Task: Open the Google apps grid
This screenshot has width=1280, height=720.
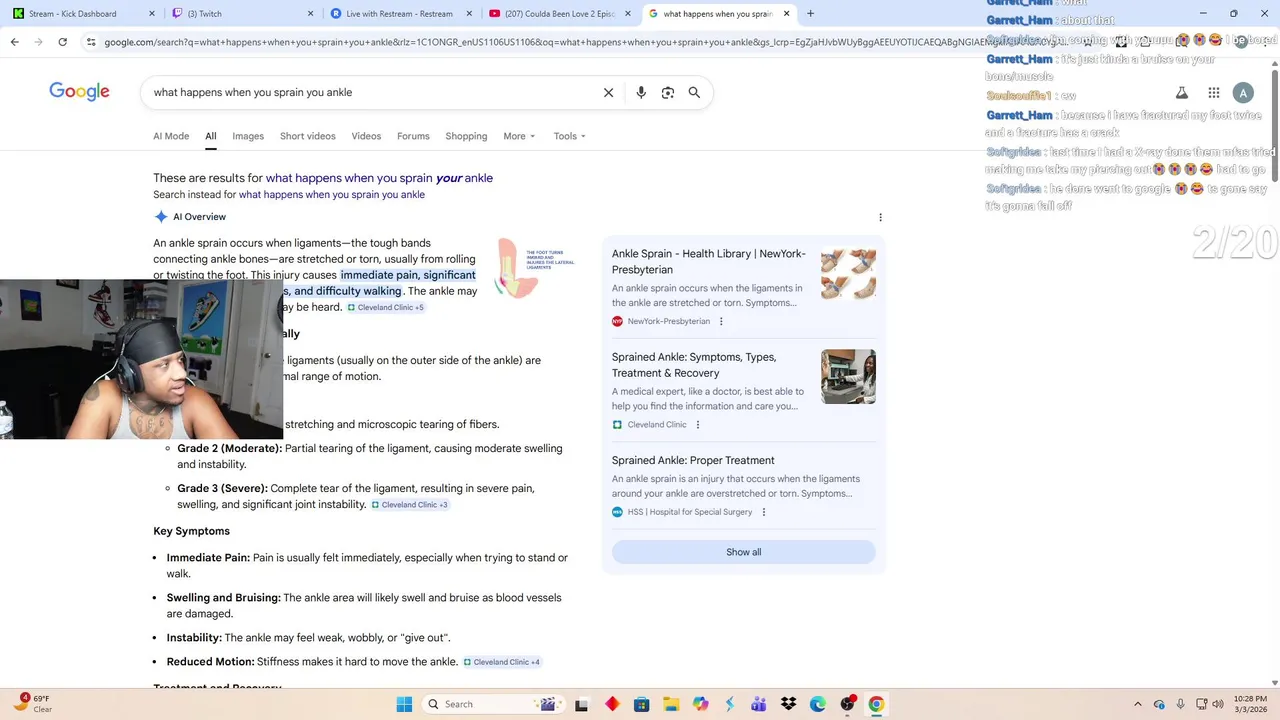Action: (x=1213, y=93)
